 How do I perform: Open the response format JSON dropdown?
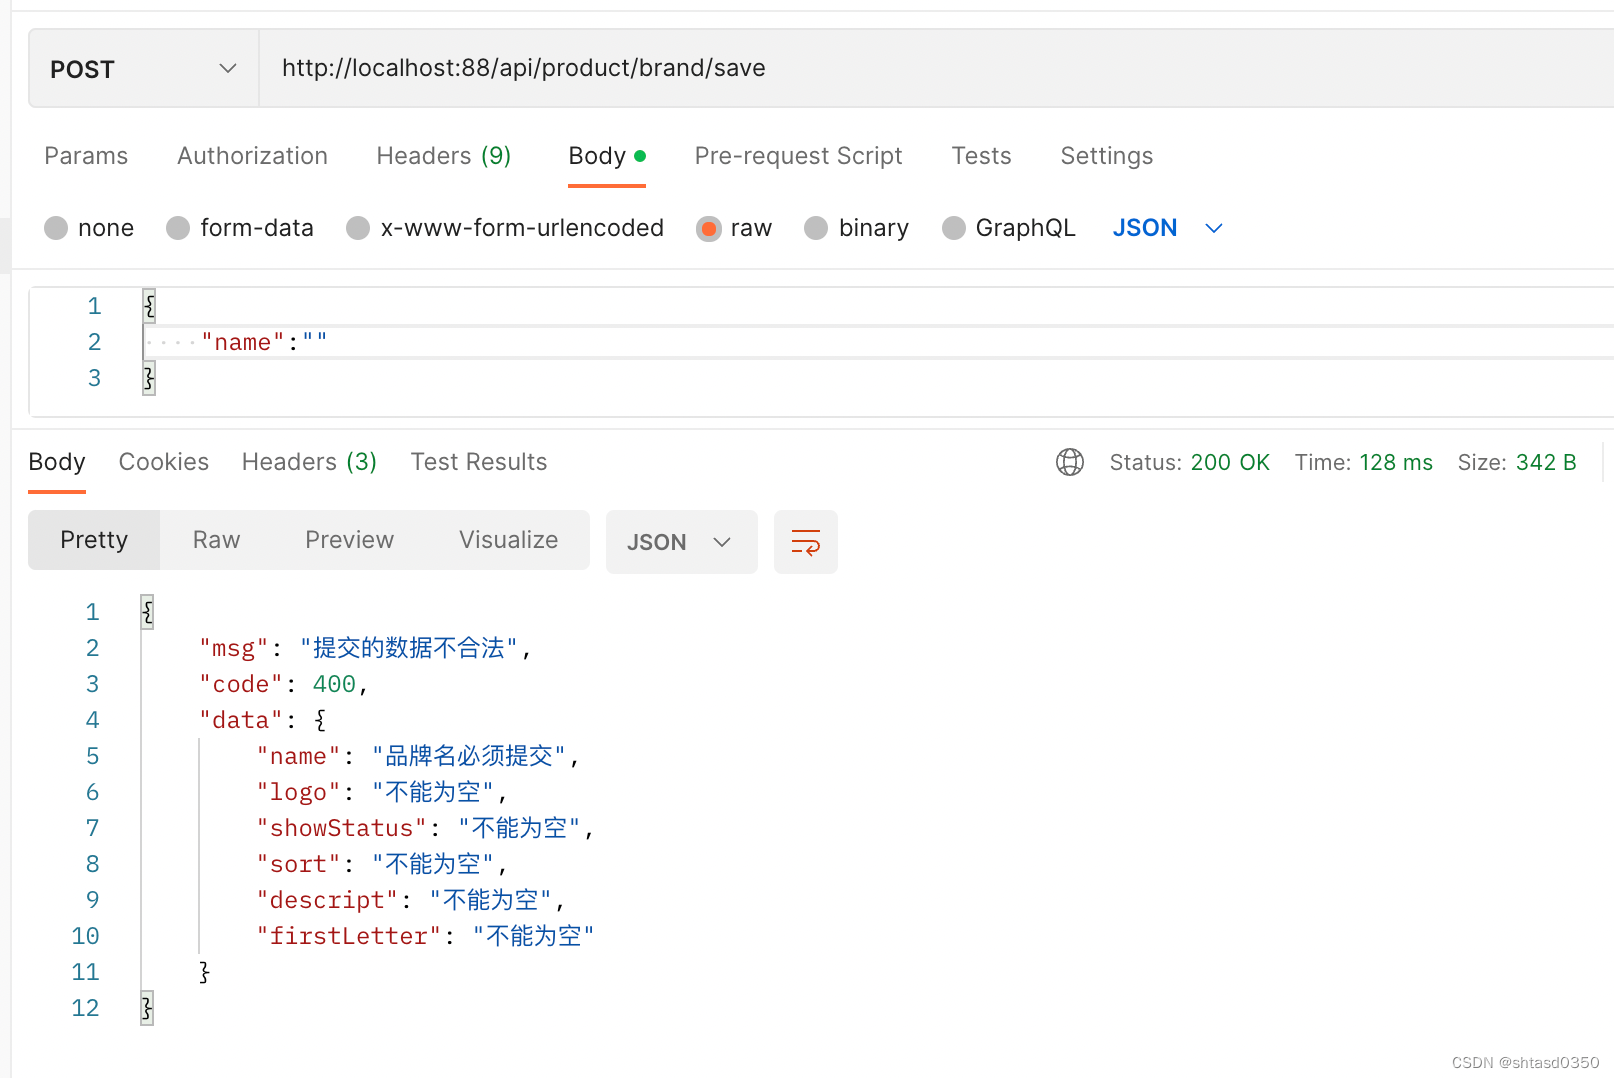(681, 542)
